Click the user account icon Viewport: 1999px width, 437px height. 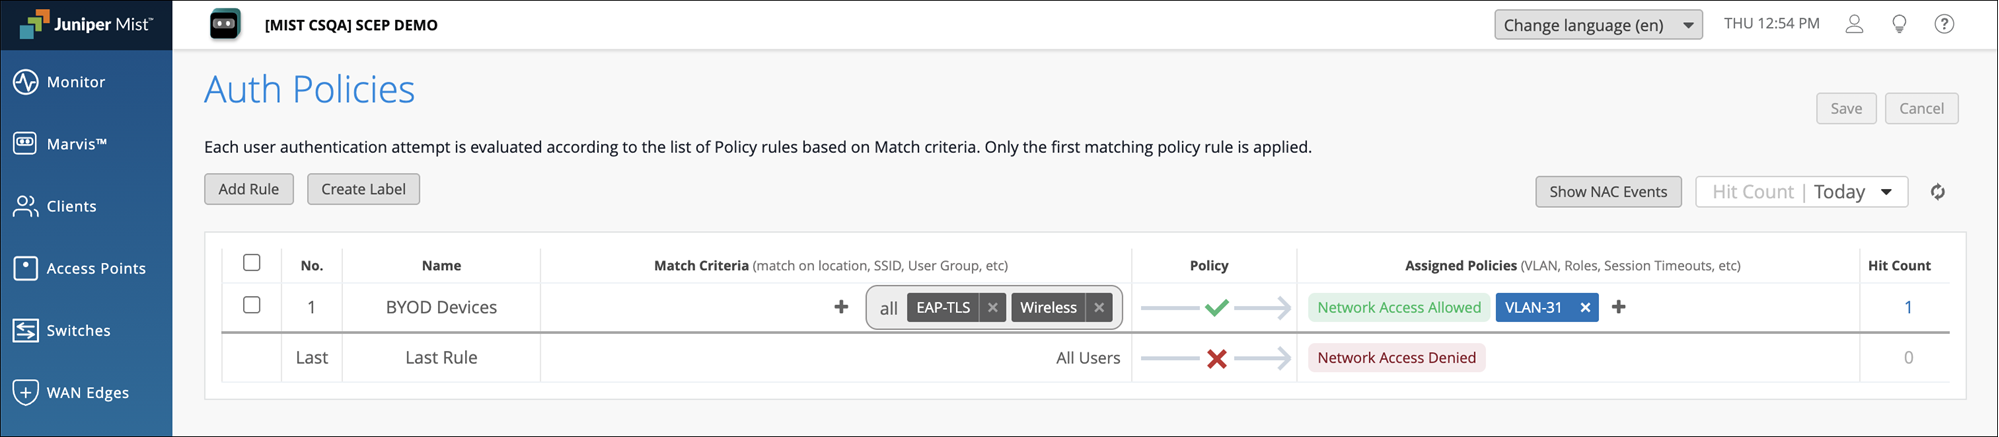click(1854, 24)
